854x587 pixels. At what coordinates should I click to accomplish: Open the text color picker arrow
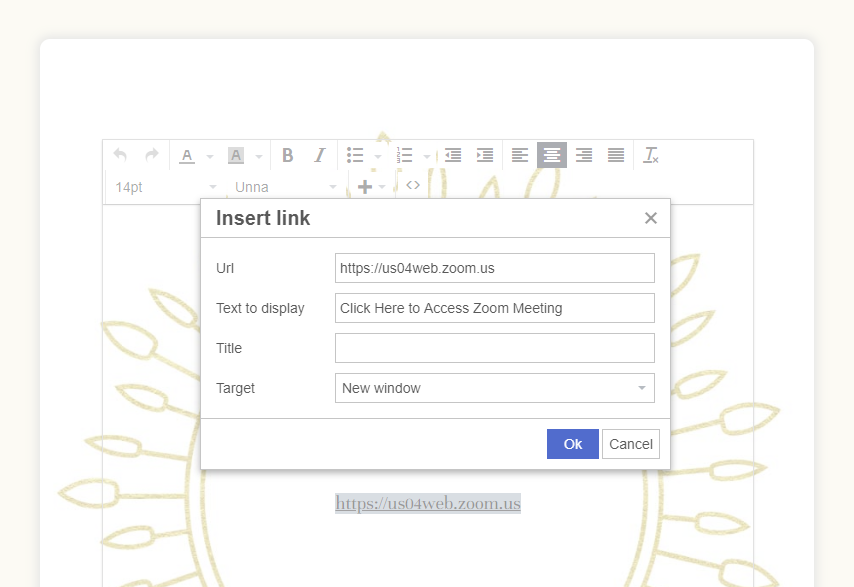pyautogui.click(x=210, y=156)
